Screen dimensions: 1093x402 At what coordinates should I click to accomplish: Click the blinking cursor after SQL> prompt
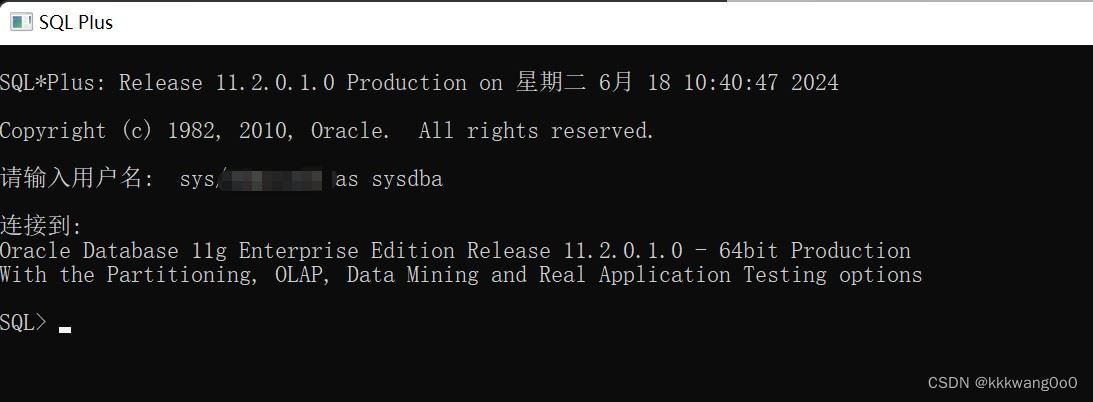65,328
